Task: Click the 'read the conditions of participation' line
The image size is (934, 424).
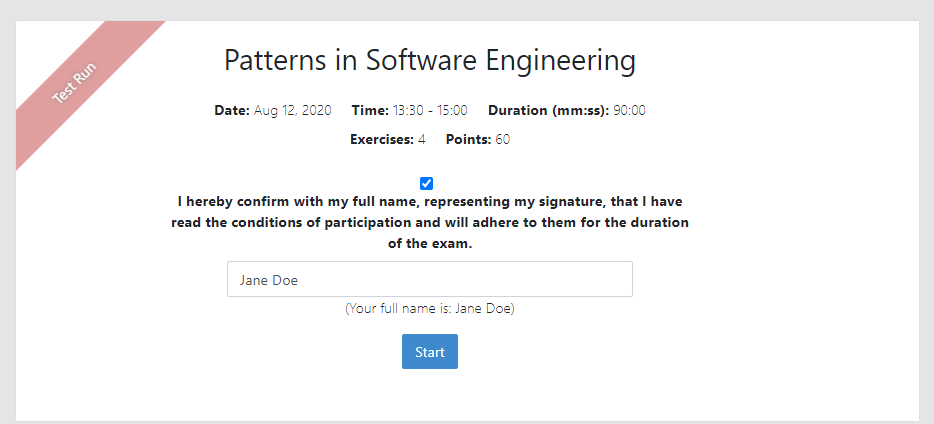Action: tap(430, 222)
